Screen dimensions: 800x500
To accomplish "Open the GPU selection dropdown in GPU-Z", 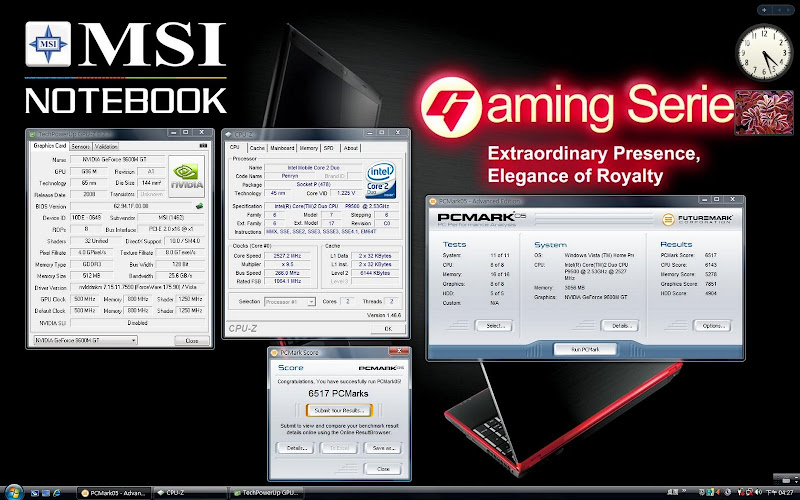I will pos(85,340).
